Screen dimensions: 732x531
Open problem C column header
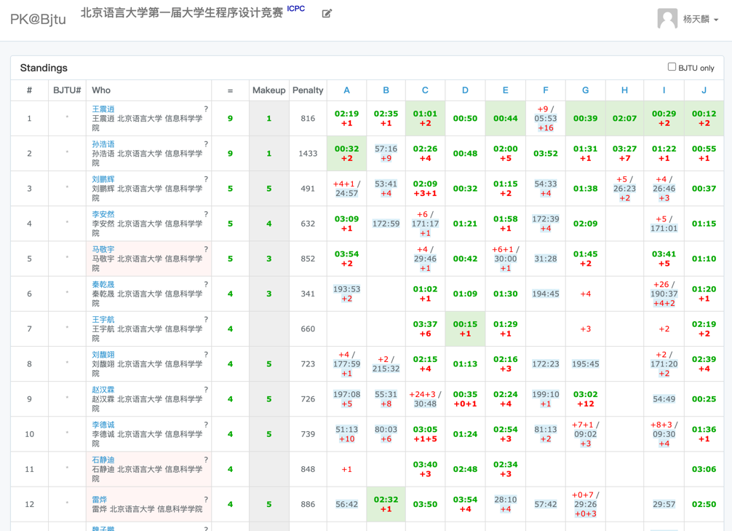click(425, 90)
